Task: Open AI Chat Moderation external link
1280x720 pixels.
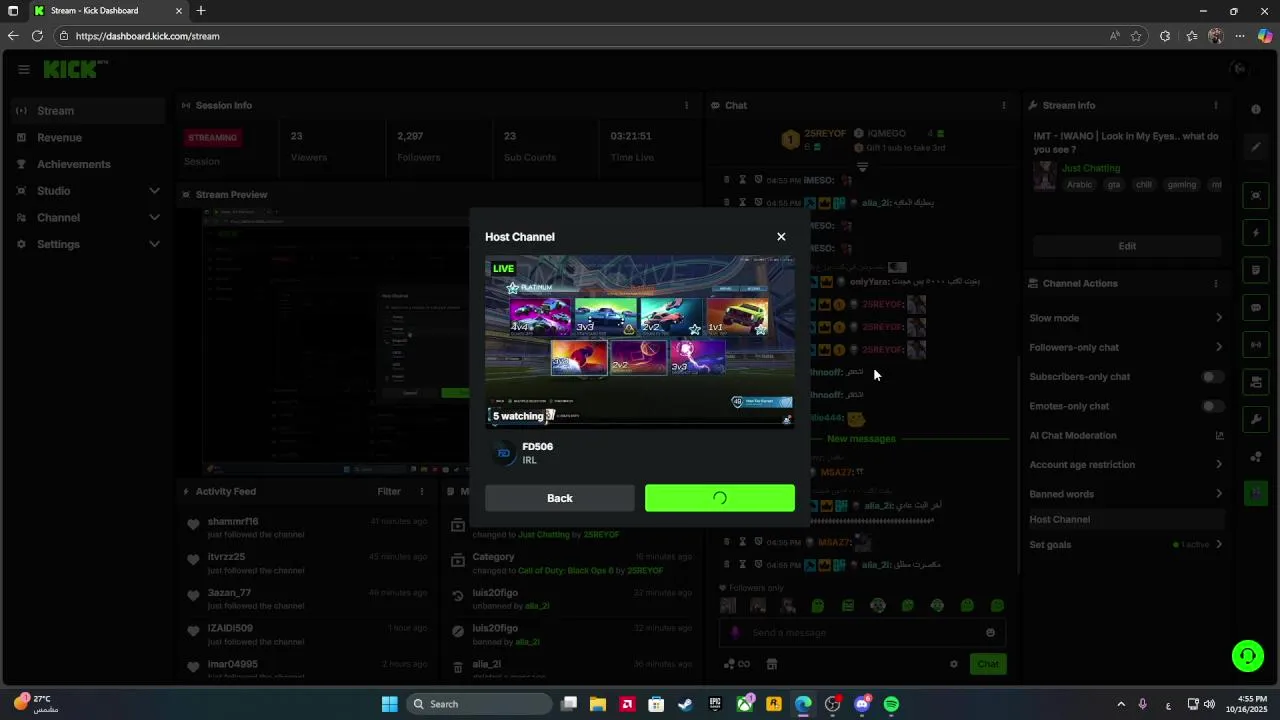Action: click(1219, 435)
